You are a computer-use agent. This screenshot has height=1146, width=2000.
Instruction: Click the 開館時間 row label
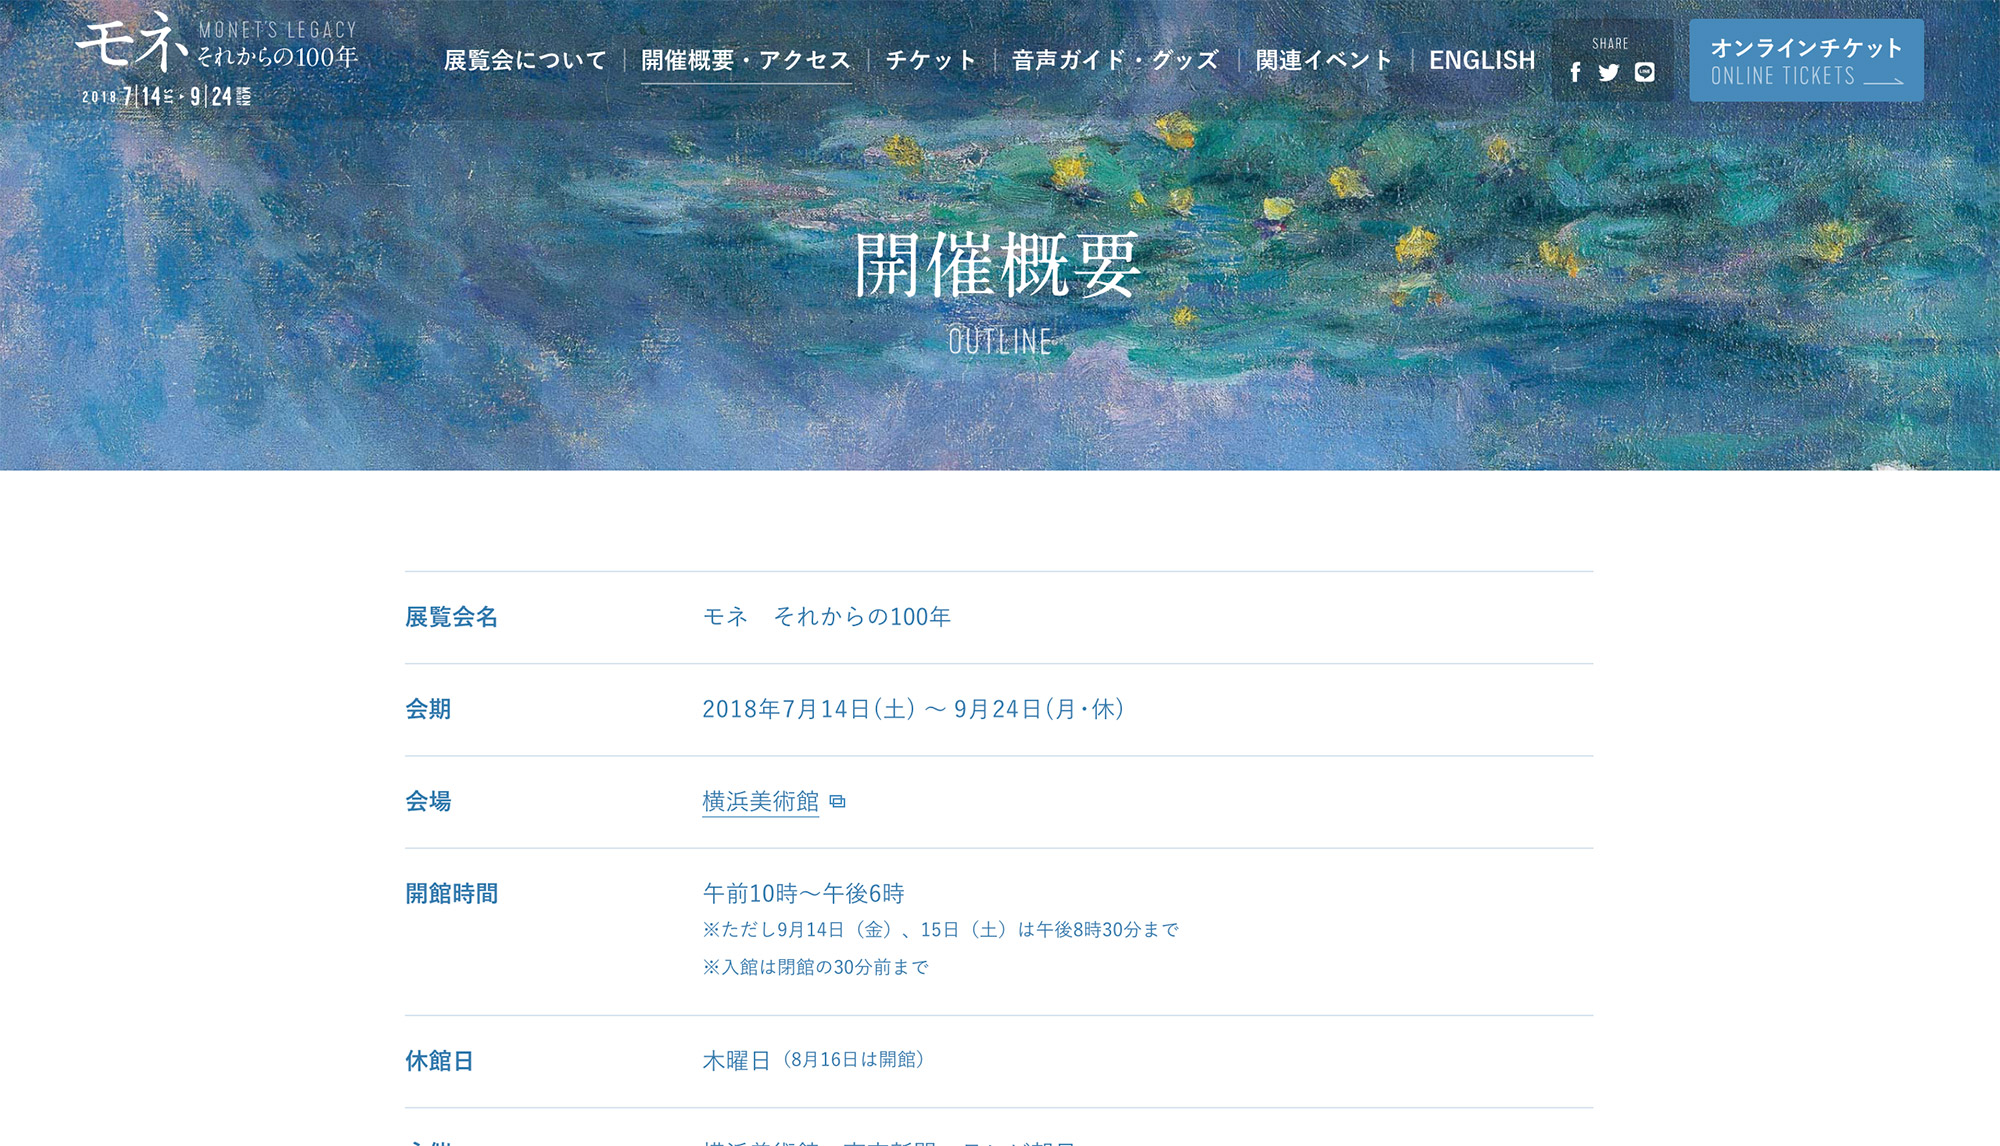451,893
